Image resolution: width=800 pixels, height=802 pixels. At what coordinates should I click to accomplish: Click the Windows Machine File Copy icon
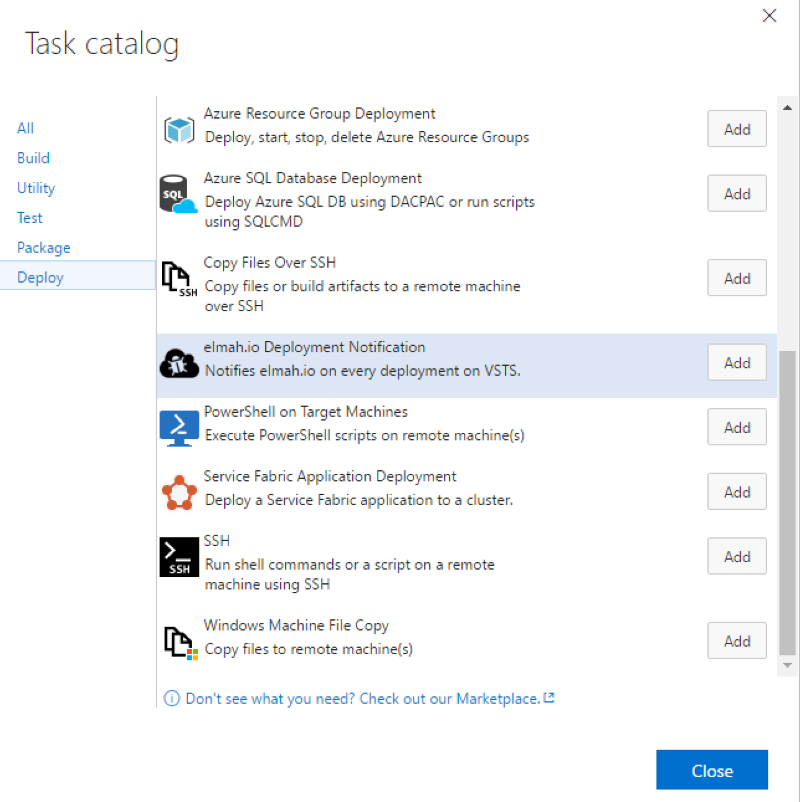point(178,640)
